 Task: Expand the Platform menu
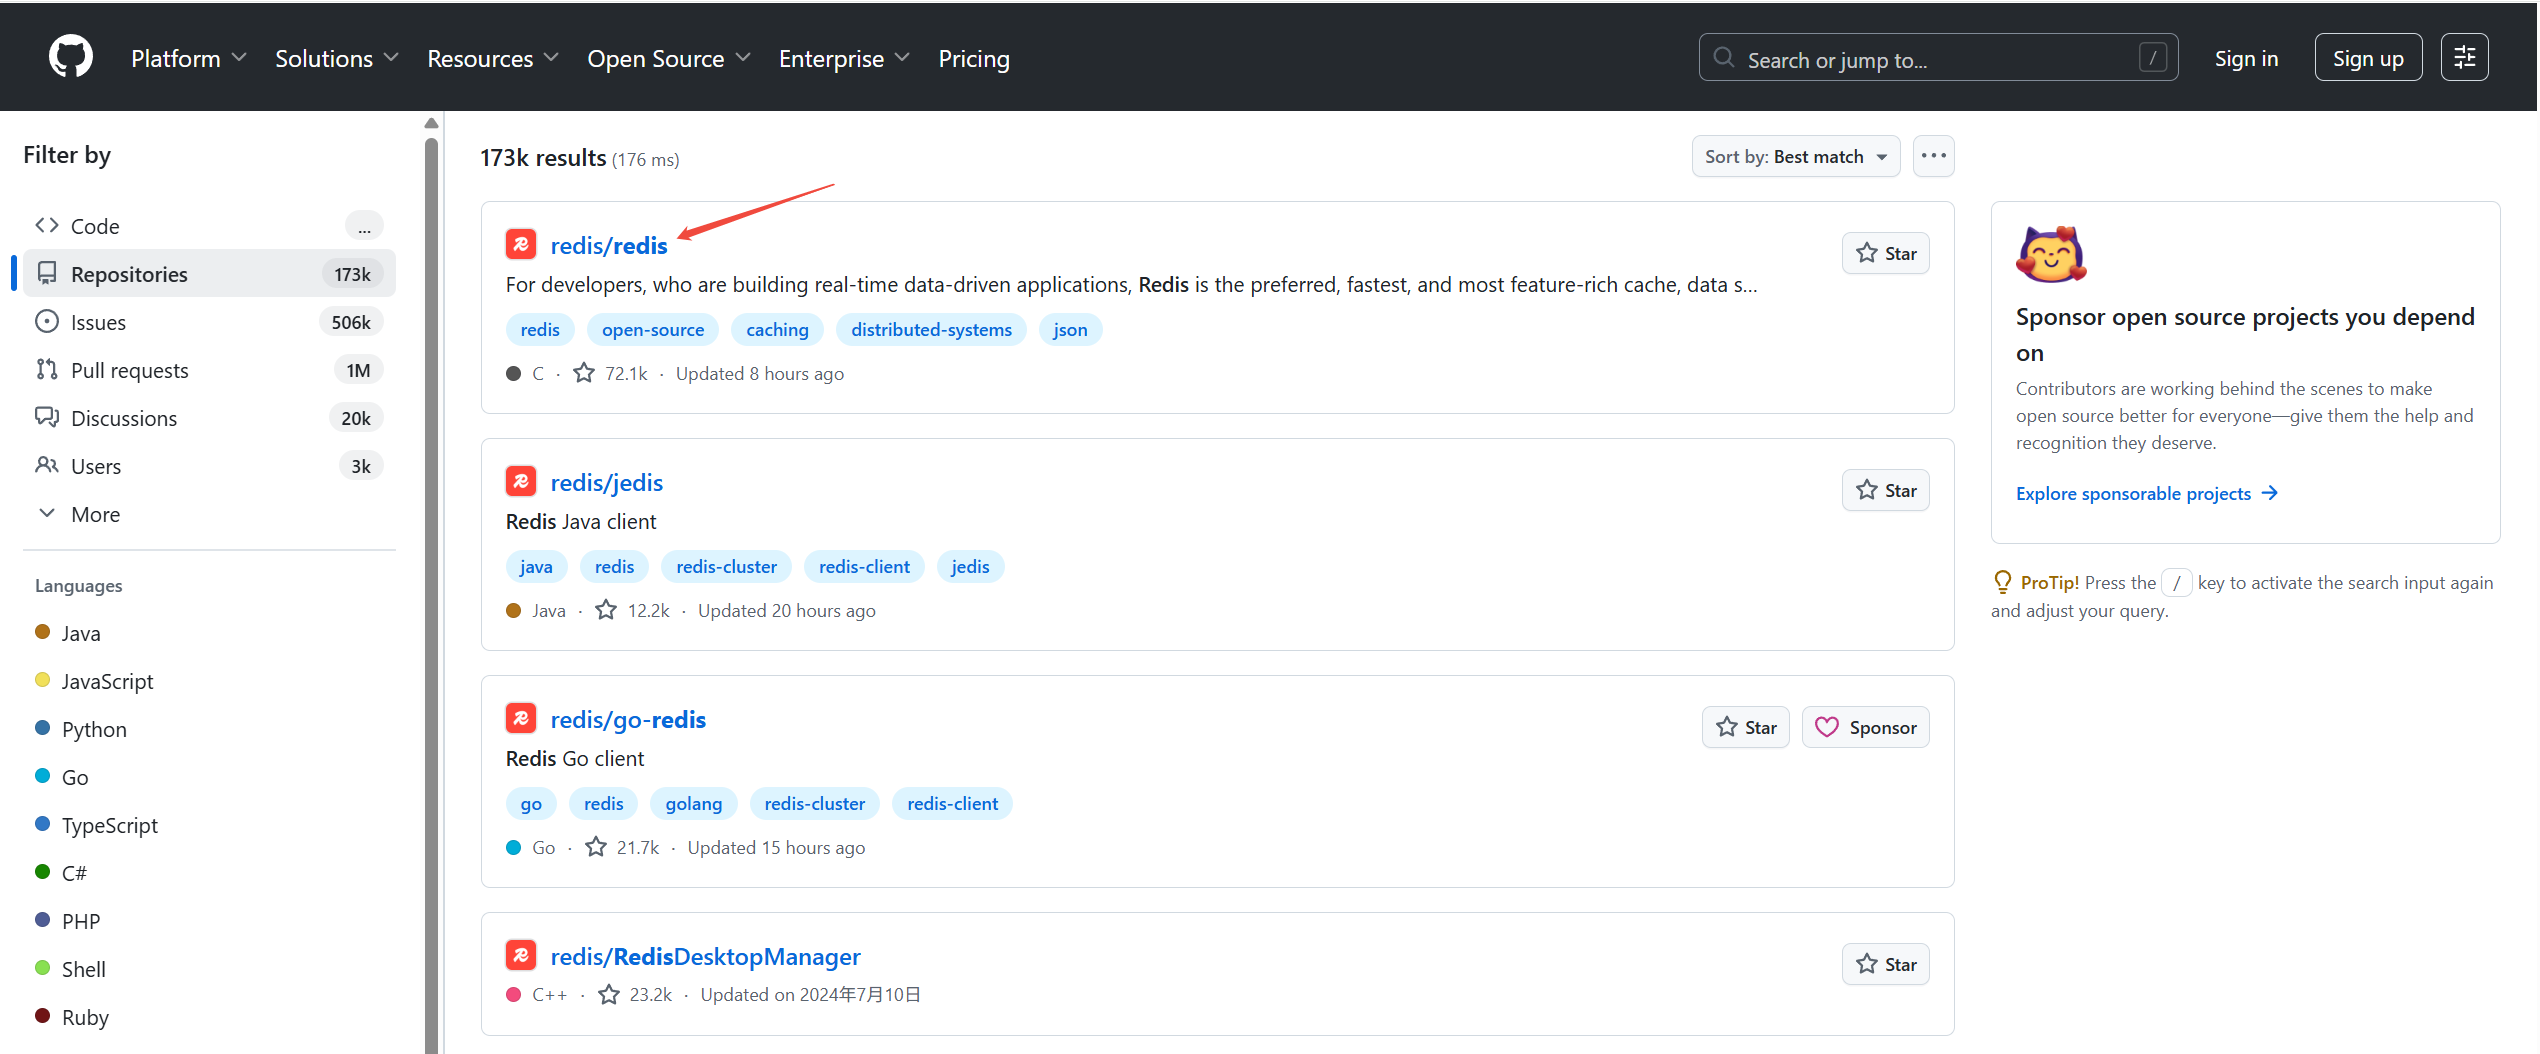click(188, 59)
